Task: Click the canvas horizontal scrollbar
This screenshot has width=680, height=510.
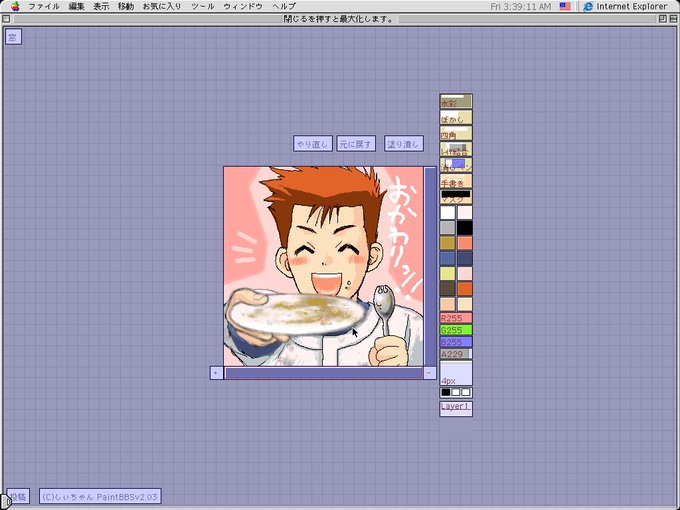Action: pos(324,373)
